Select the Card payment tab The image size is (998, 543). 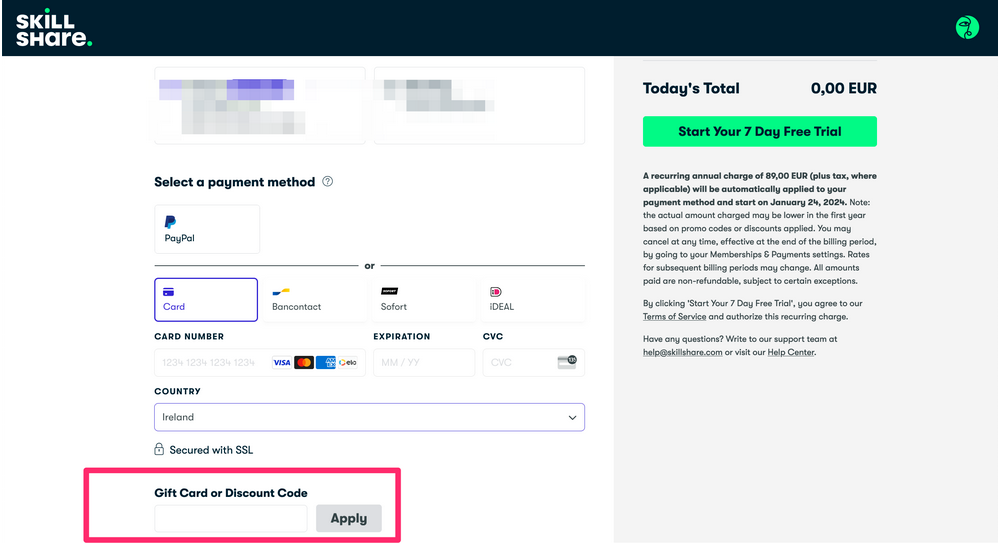[206, 299]
